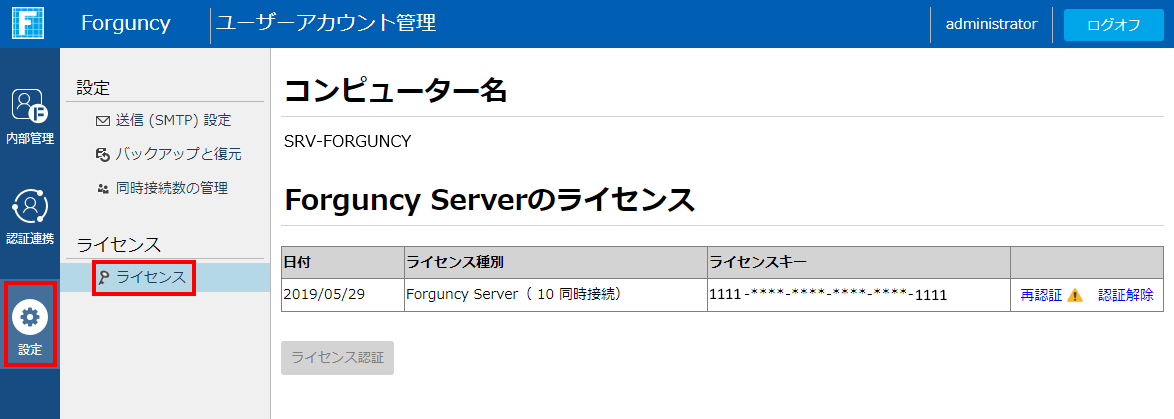Click the masked license key cell
The height and width of the screenshot is (419, 1174).
point(859,295)
